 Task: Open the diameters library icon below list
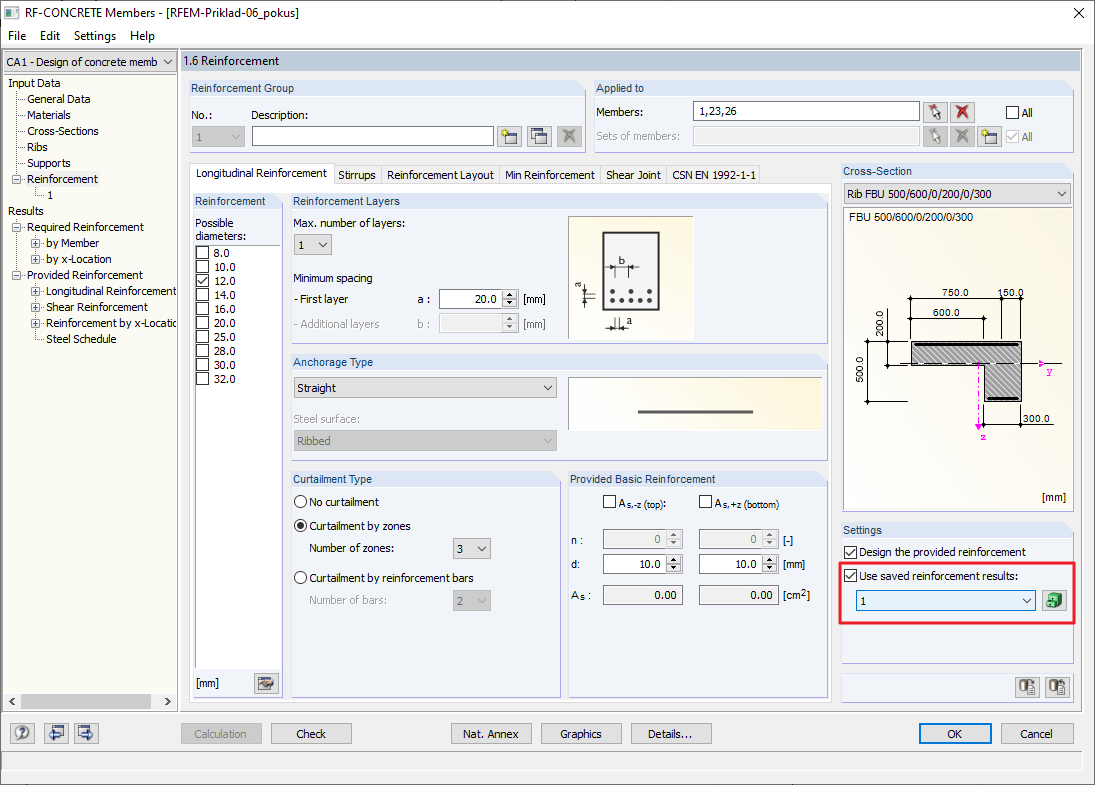(265, 683)
